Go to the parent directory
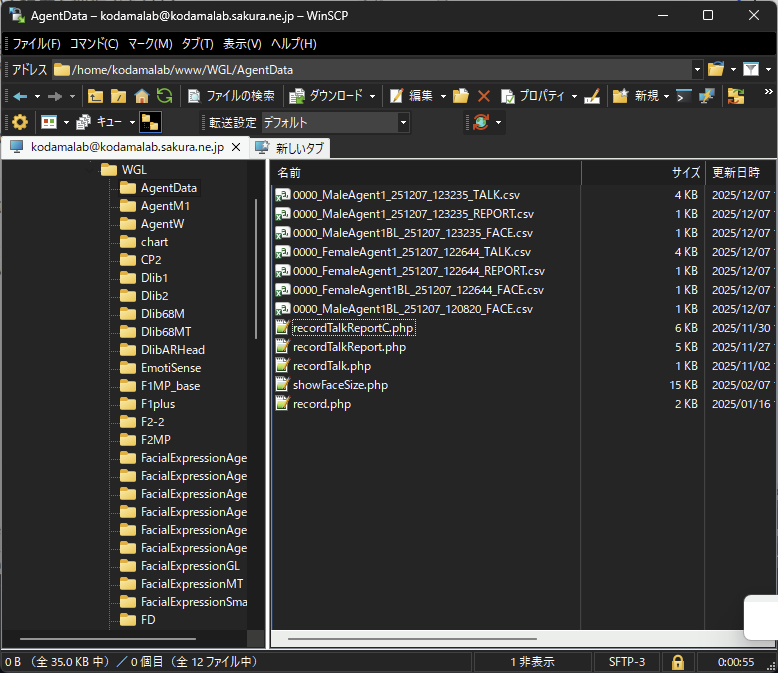Viewport: 778px width, 673px height. 96,96
